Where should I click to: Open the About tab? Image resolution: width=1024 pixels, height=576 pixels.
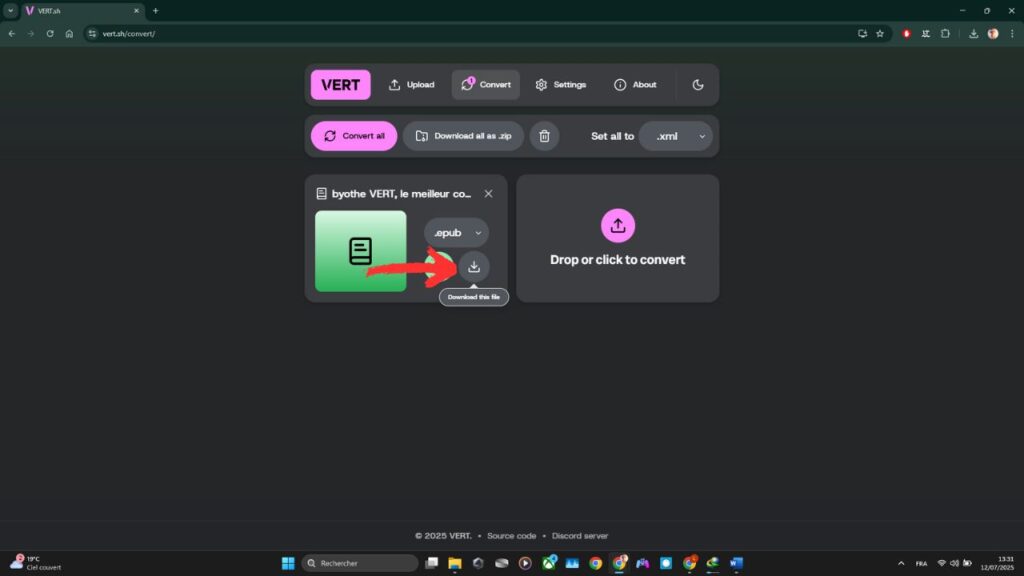point(635,85)
